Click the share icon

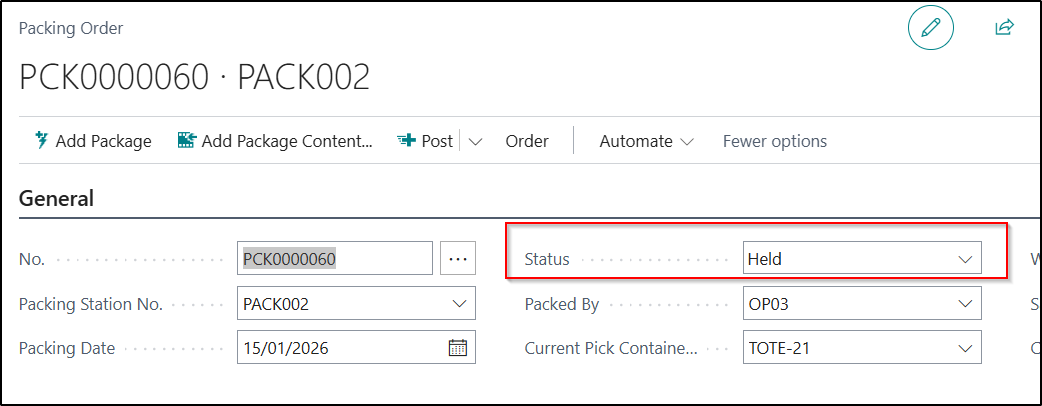(1004, 28)
